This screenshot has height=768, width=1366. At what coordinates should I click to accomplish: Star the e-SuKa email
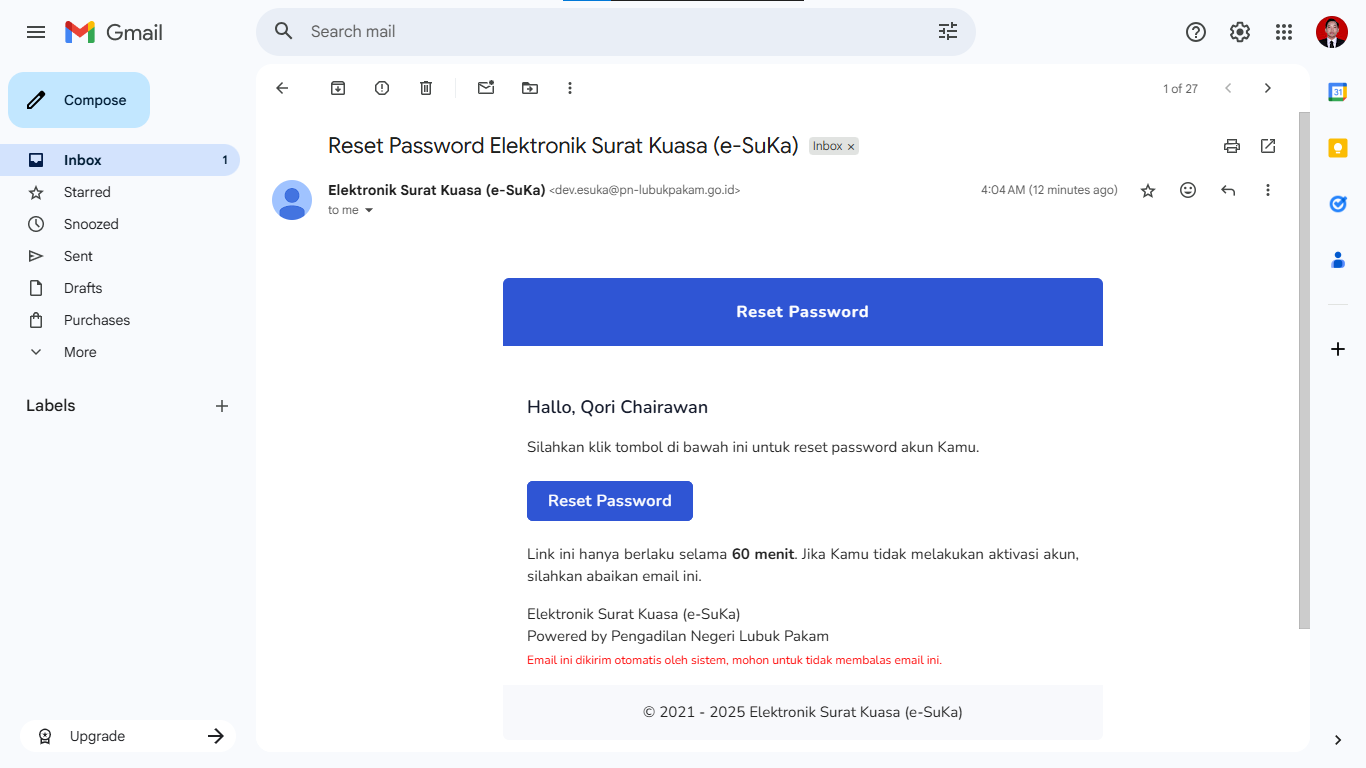coord(1148,190)
